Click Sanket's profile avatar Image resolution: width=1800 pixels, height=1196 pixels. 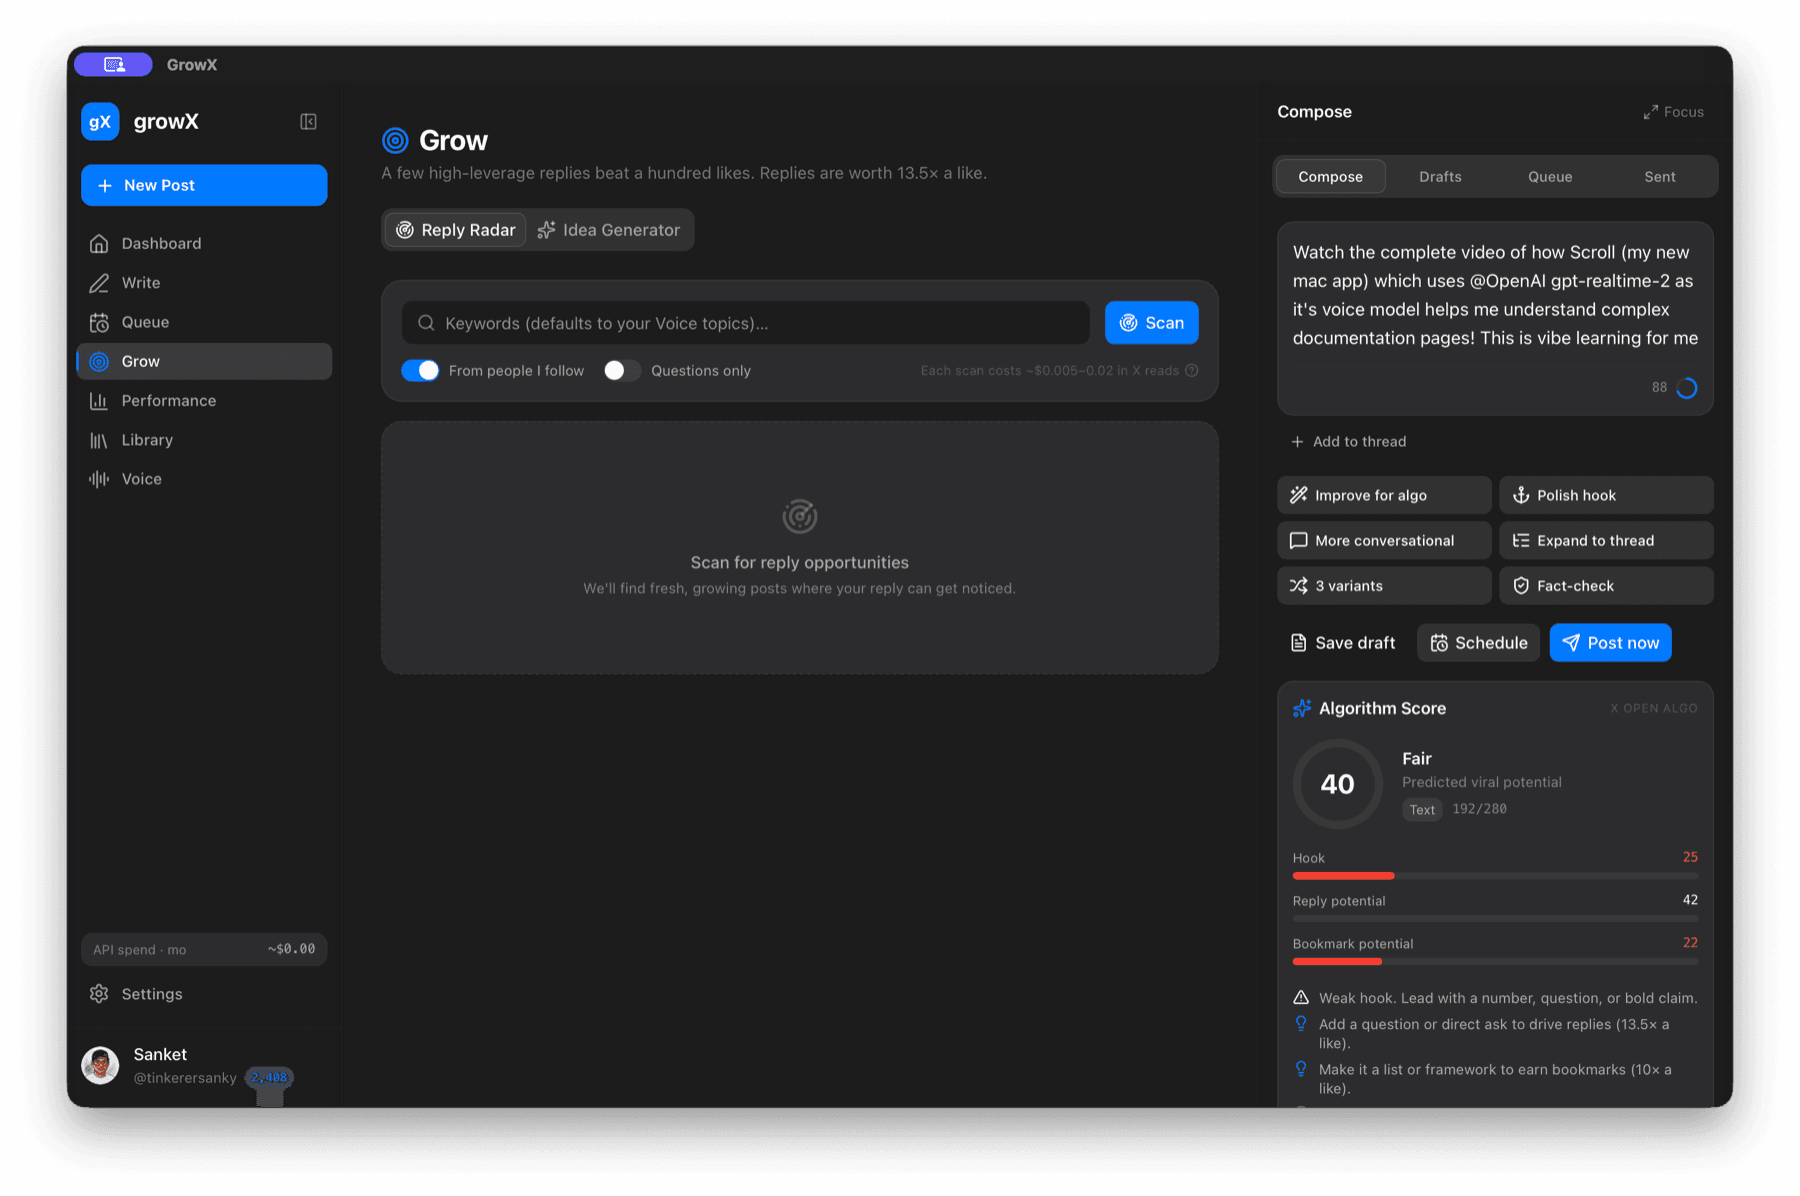100,1065
